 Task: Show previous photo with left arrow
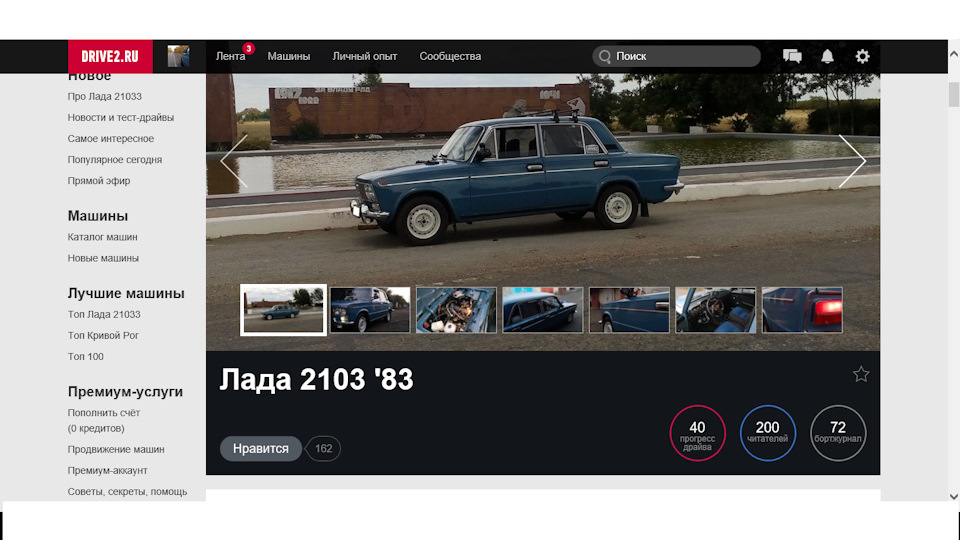pos(234,161)
